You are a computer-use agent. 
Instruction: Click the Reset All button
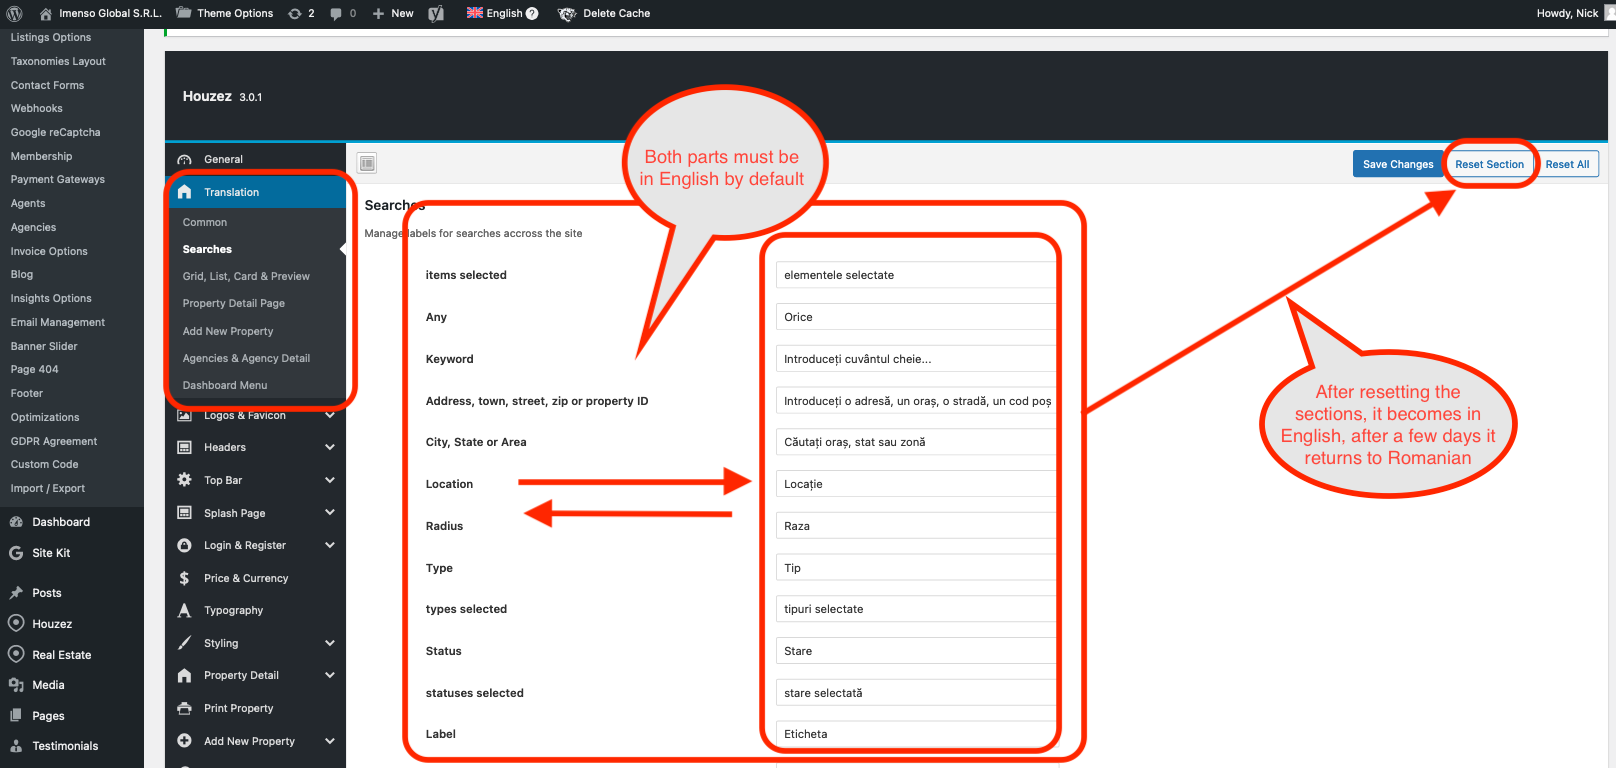(1567, 164)
